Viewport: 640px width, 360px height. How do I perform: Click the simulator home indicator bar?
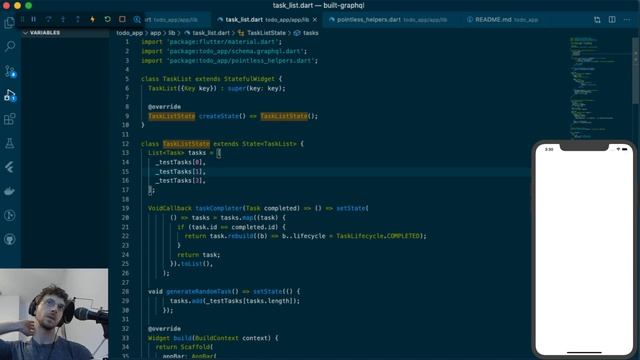click(584, 352)
